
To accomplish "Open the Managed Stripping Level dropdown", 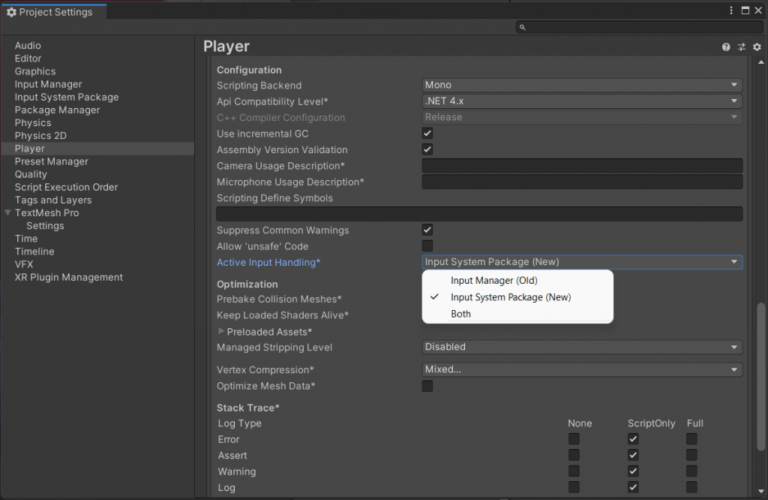I will (x=582, y=347).
